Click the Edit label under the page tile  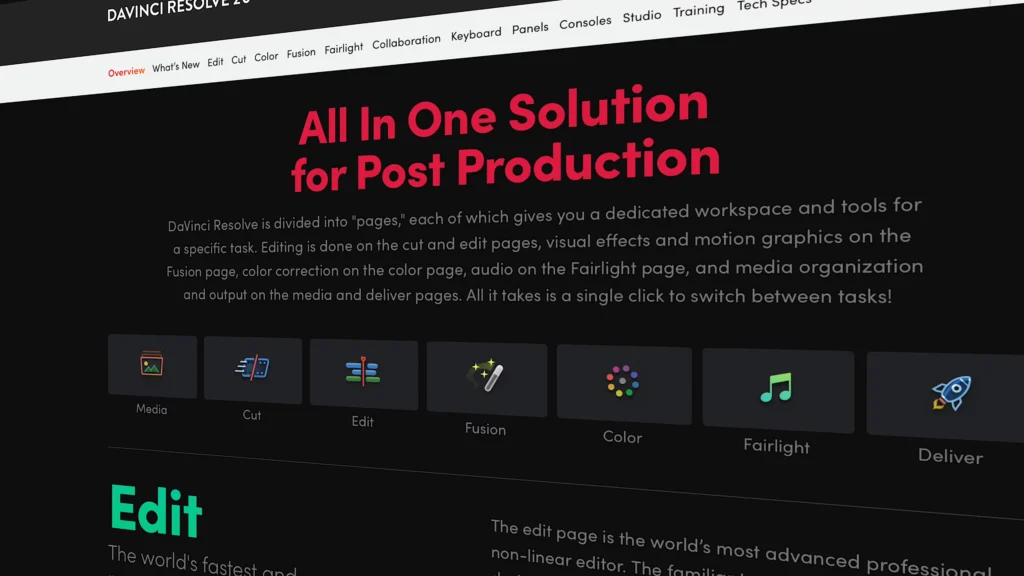[x=362, y=421]
